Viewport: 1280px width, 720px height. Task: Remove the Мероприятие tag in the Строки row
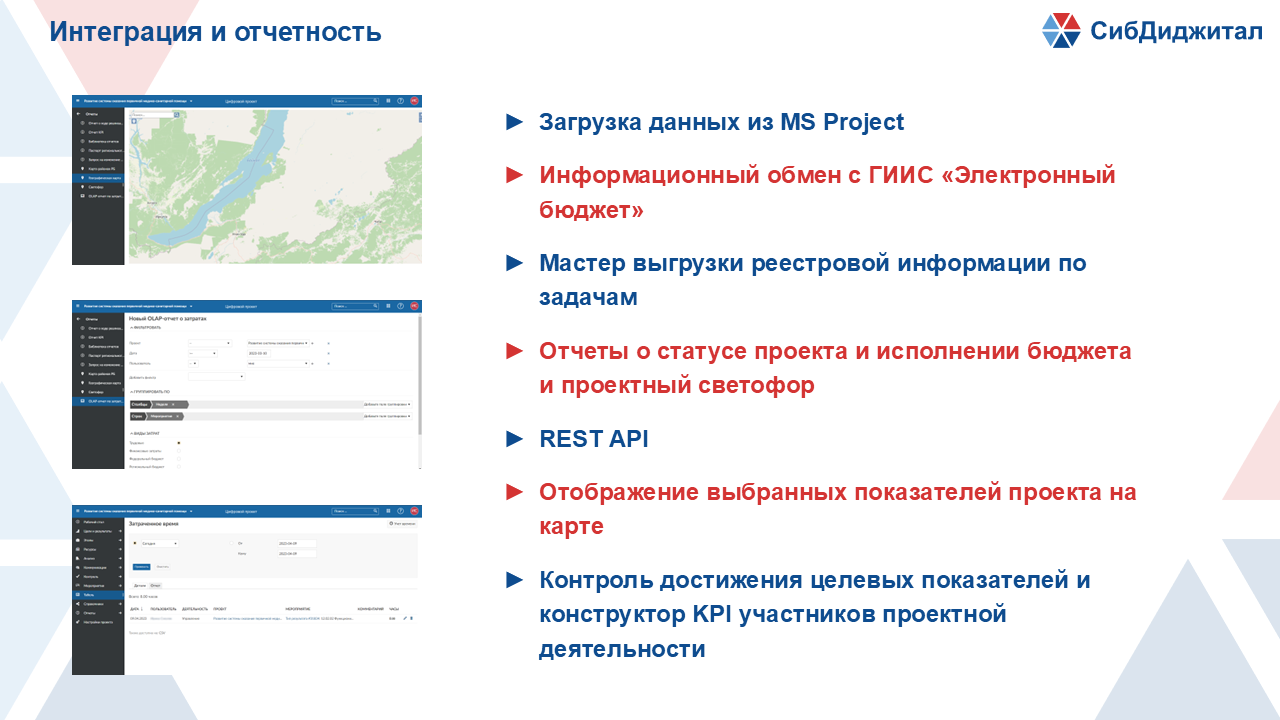(x=177, y=416)
